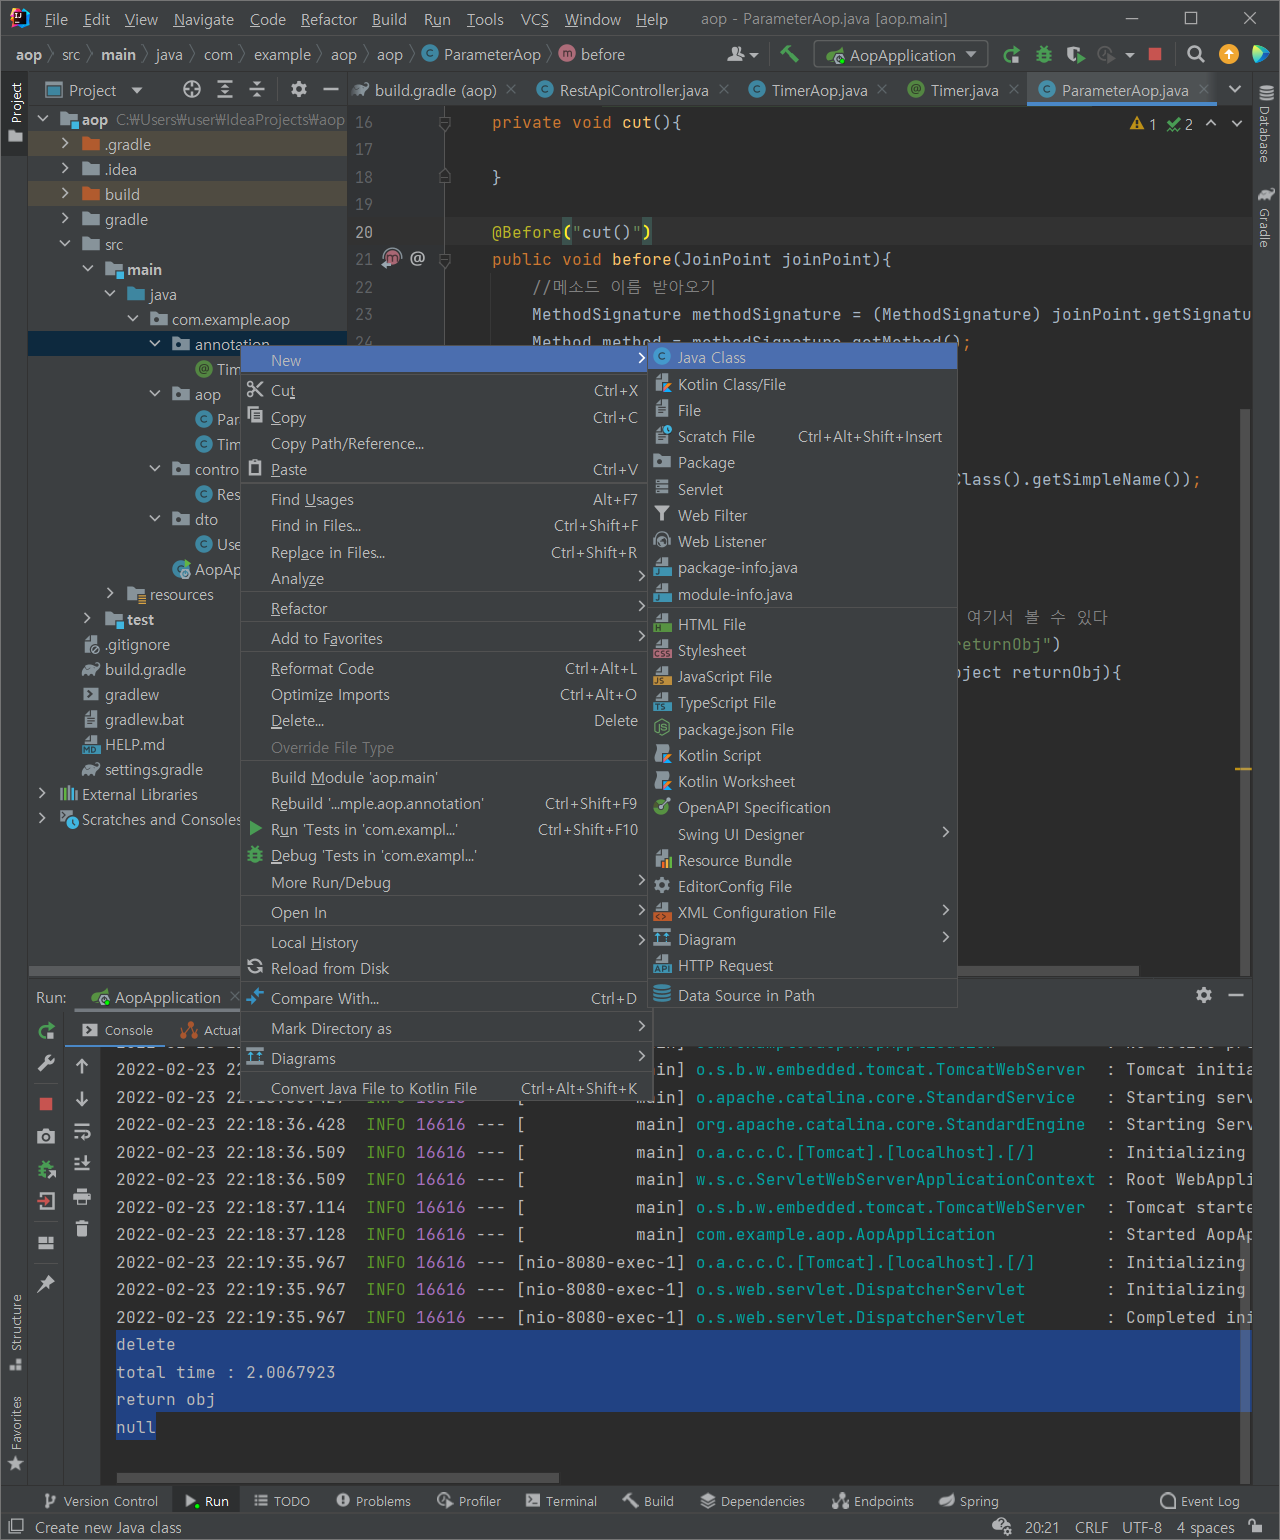This screenshot has height=1540, width=1280.
Task: Select settings.gradle file in tree
Action: [x=154, y=769]
